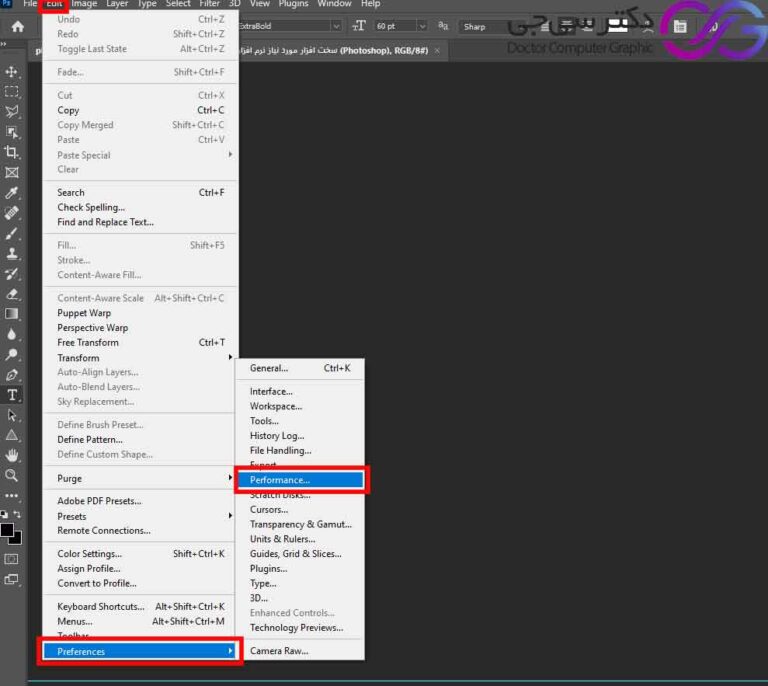
Task: Open Interface... preferences
Action: click(300, 391)
